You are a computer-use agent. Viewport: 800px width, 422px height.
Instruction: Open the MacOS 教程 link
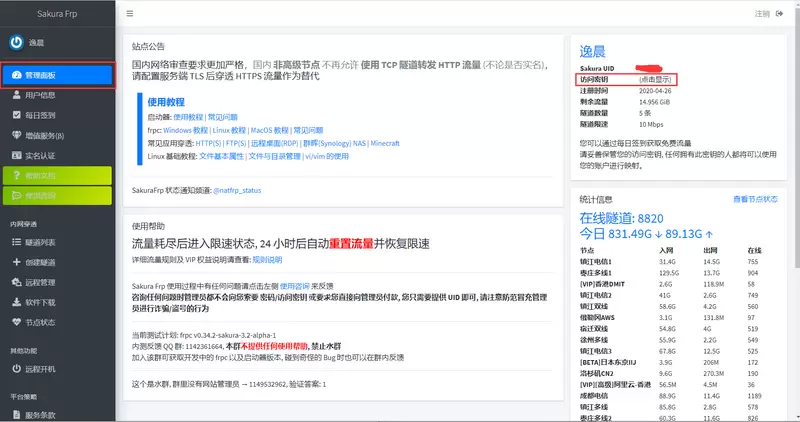click(x=269, y=130)
